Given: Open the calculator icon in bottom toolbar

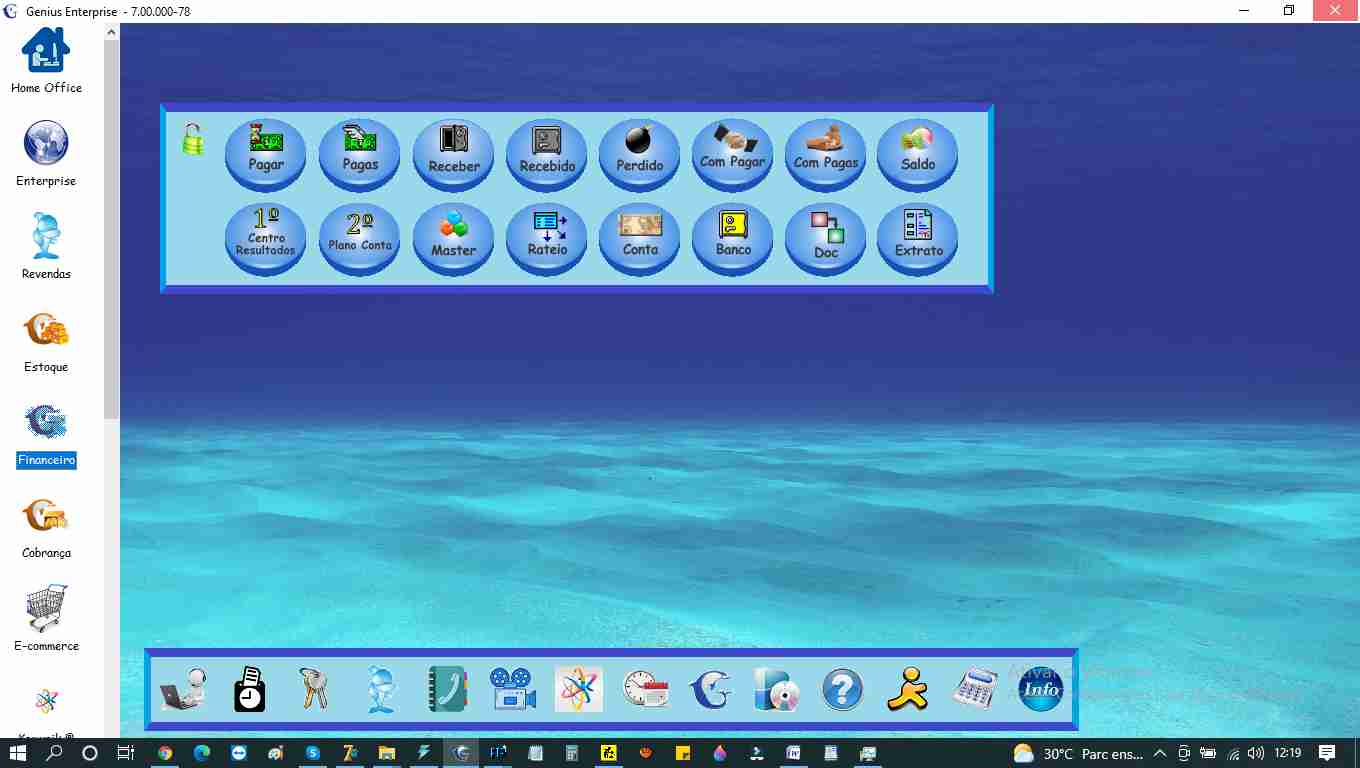Looking at the screenshot, I should click(974, 690).
